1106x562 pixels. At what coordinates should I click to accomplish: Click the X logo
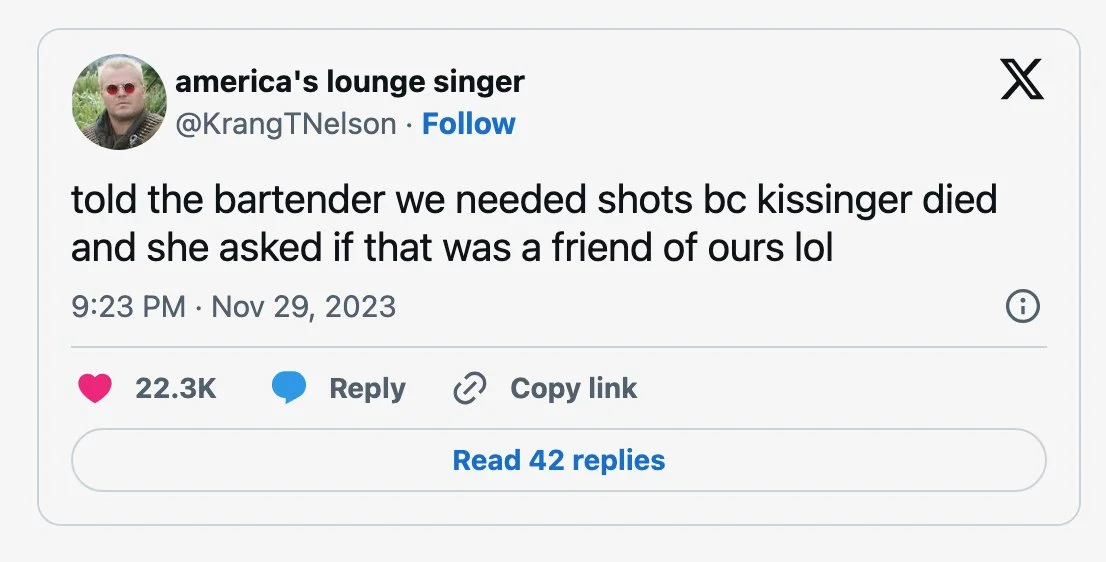pyautogui.click(x=1022, y=80)
